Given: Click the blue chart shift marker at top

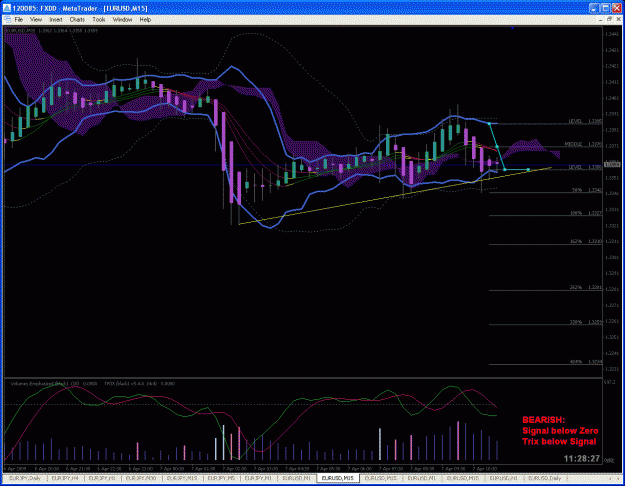Looking at the screenshot, I should [x=512, y=28].
